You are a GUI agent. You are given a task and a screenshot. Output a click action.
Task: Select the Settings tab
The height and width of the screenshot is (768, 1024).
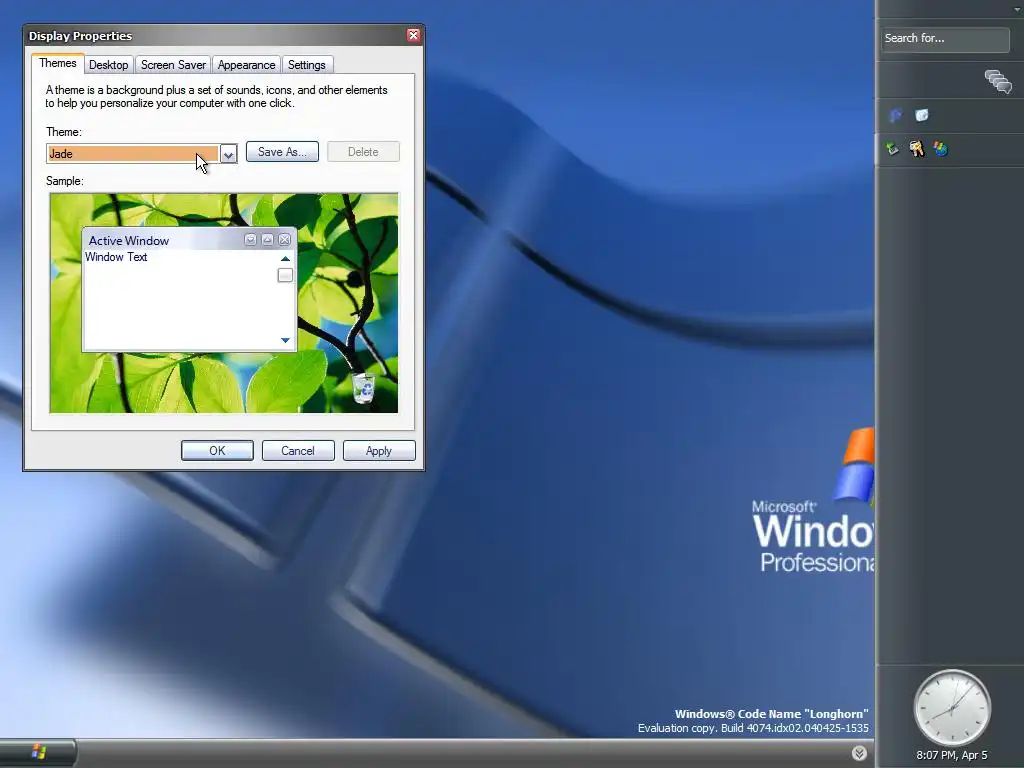pyautogui.click(x=307, y=65)
